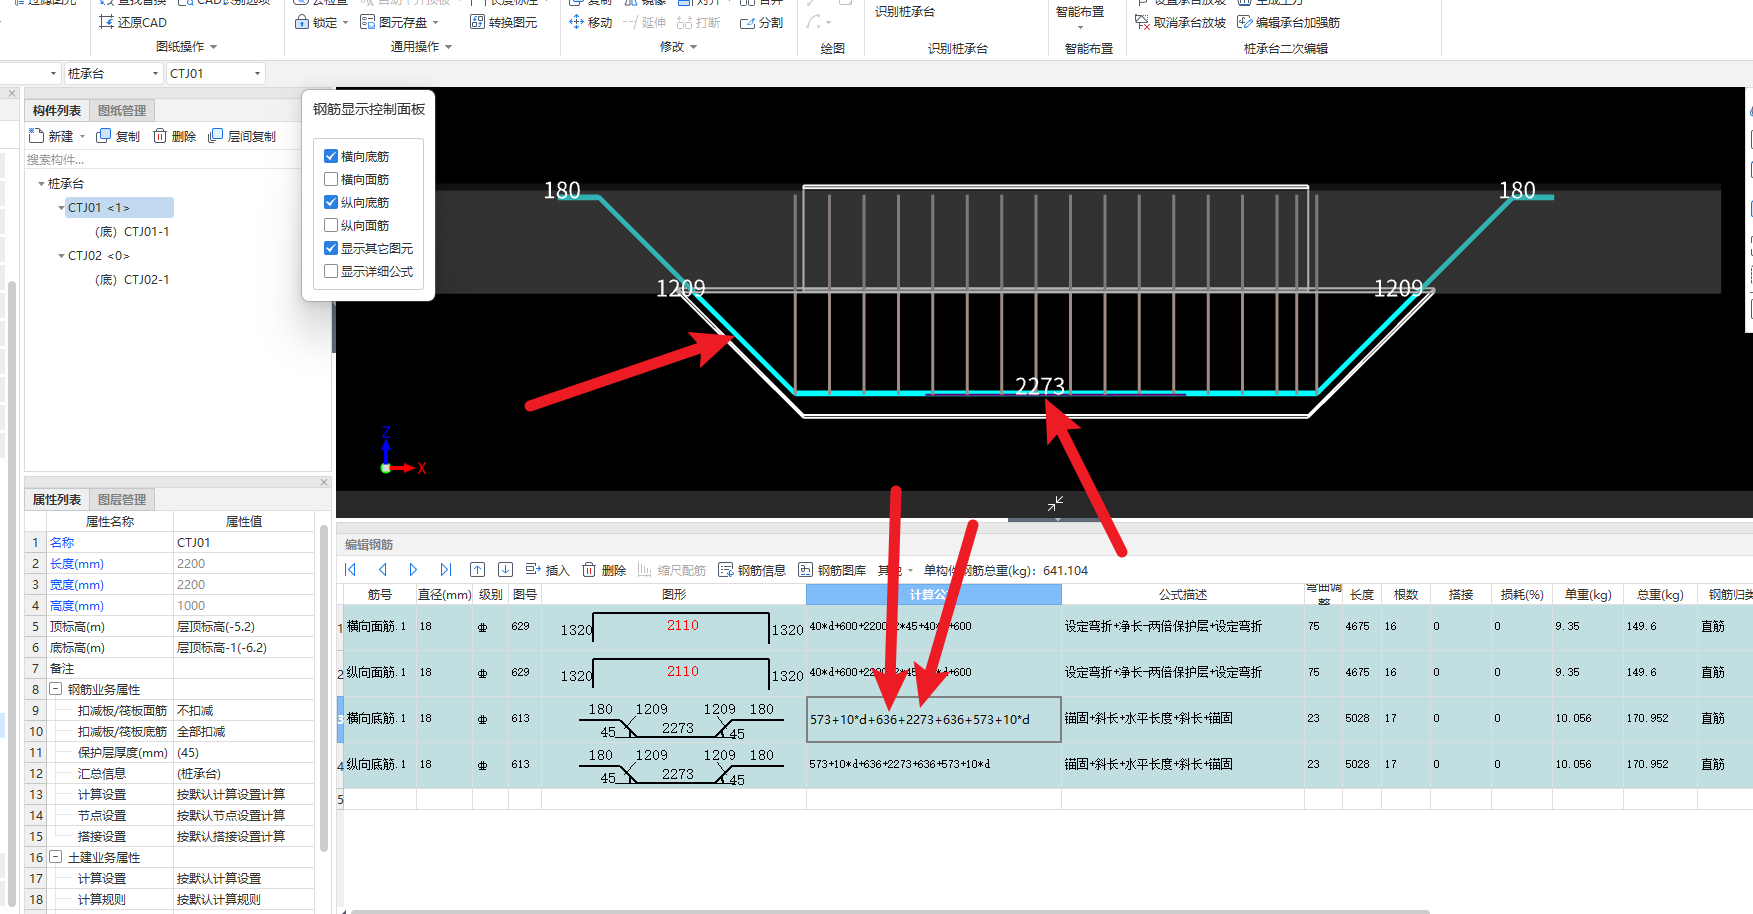1753x914 pixels.
Task: Click the 横向面筋.1 row name cell
Action: point(379,626)
